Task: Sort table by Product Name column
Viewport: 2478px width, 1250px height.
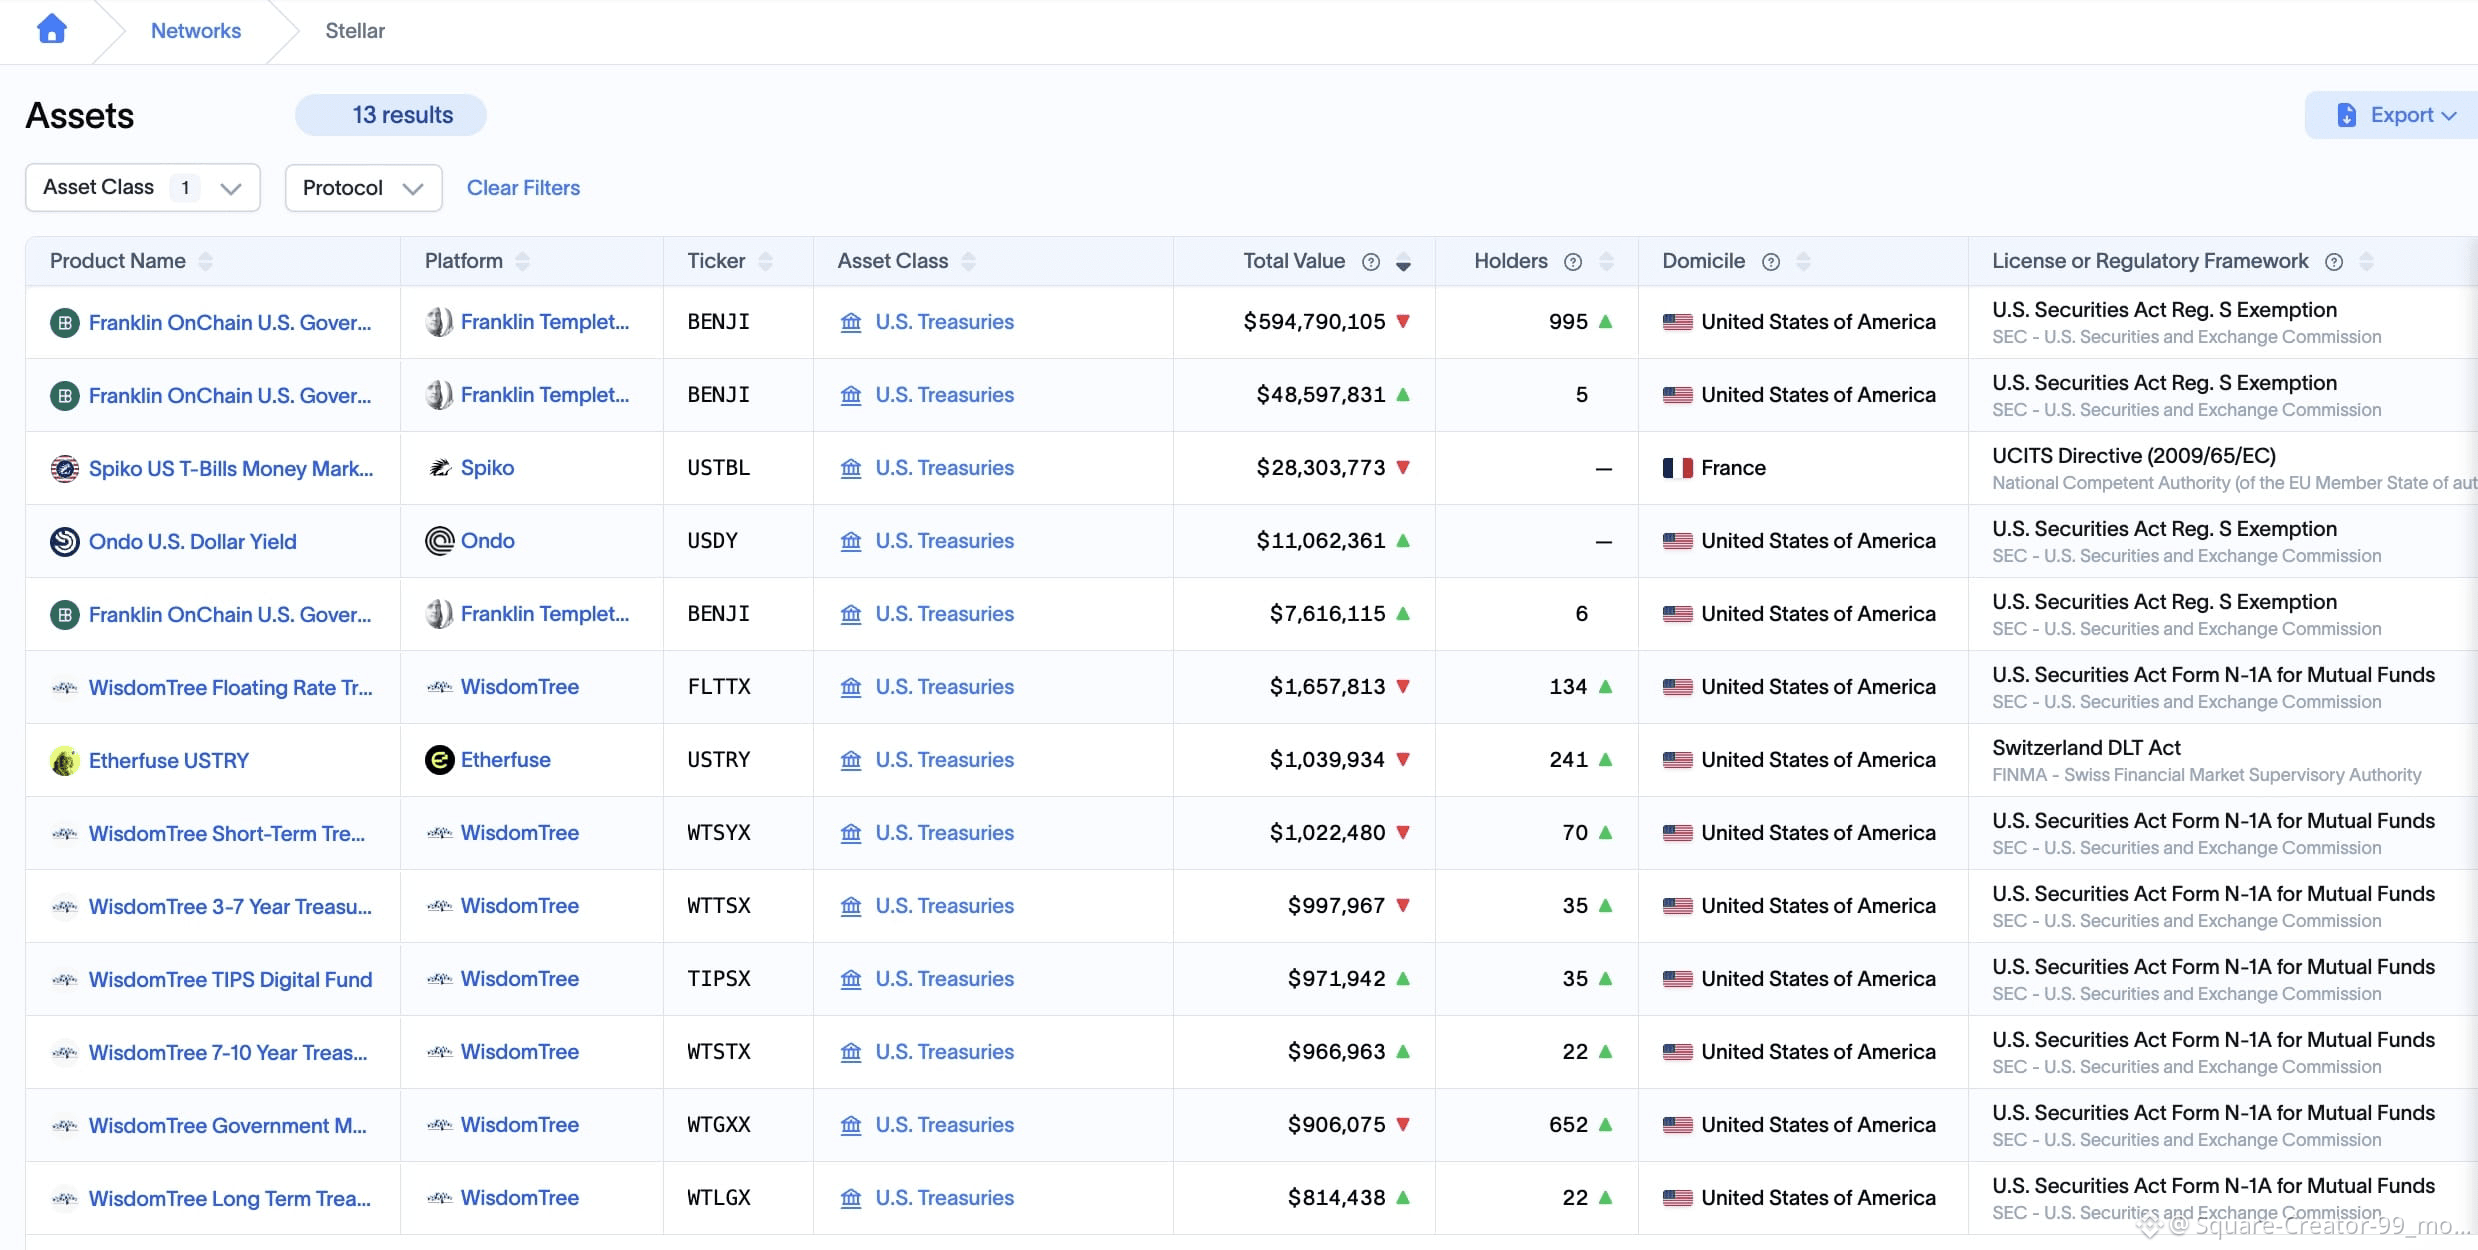Action: (x=206, y=262)
